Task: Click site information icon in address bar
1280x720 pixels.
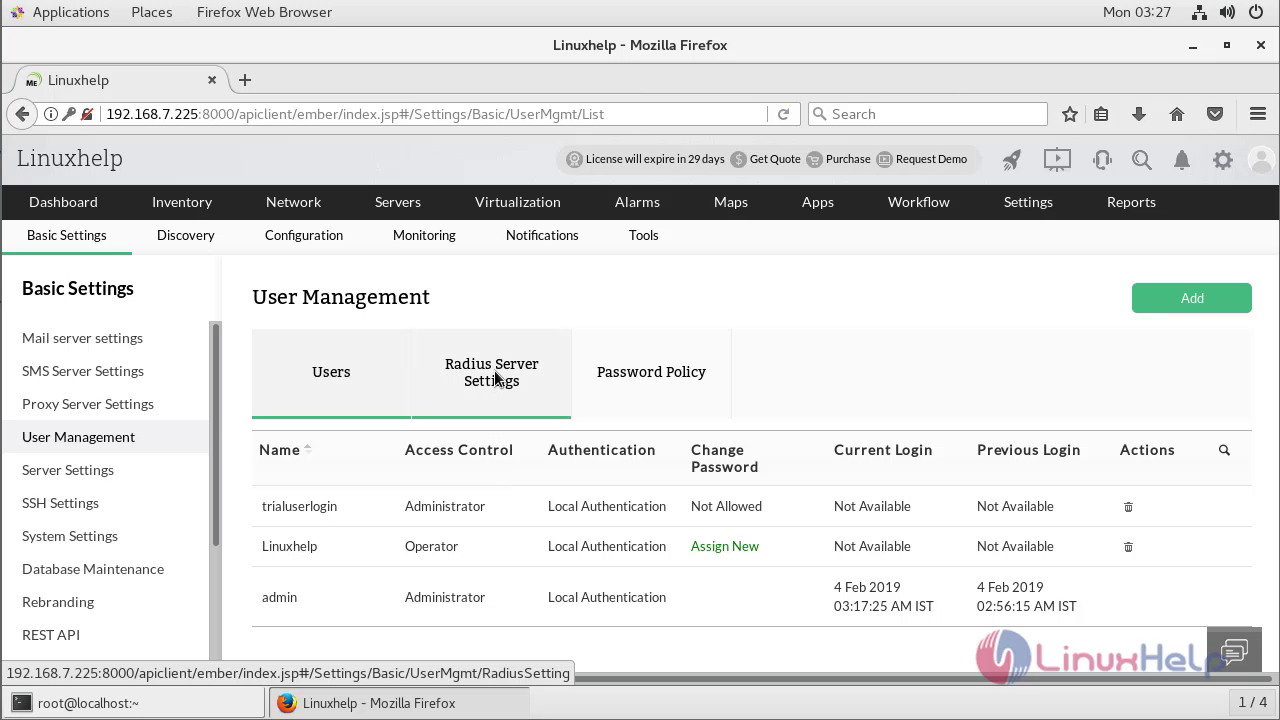Action: pos(50,114)
